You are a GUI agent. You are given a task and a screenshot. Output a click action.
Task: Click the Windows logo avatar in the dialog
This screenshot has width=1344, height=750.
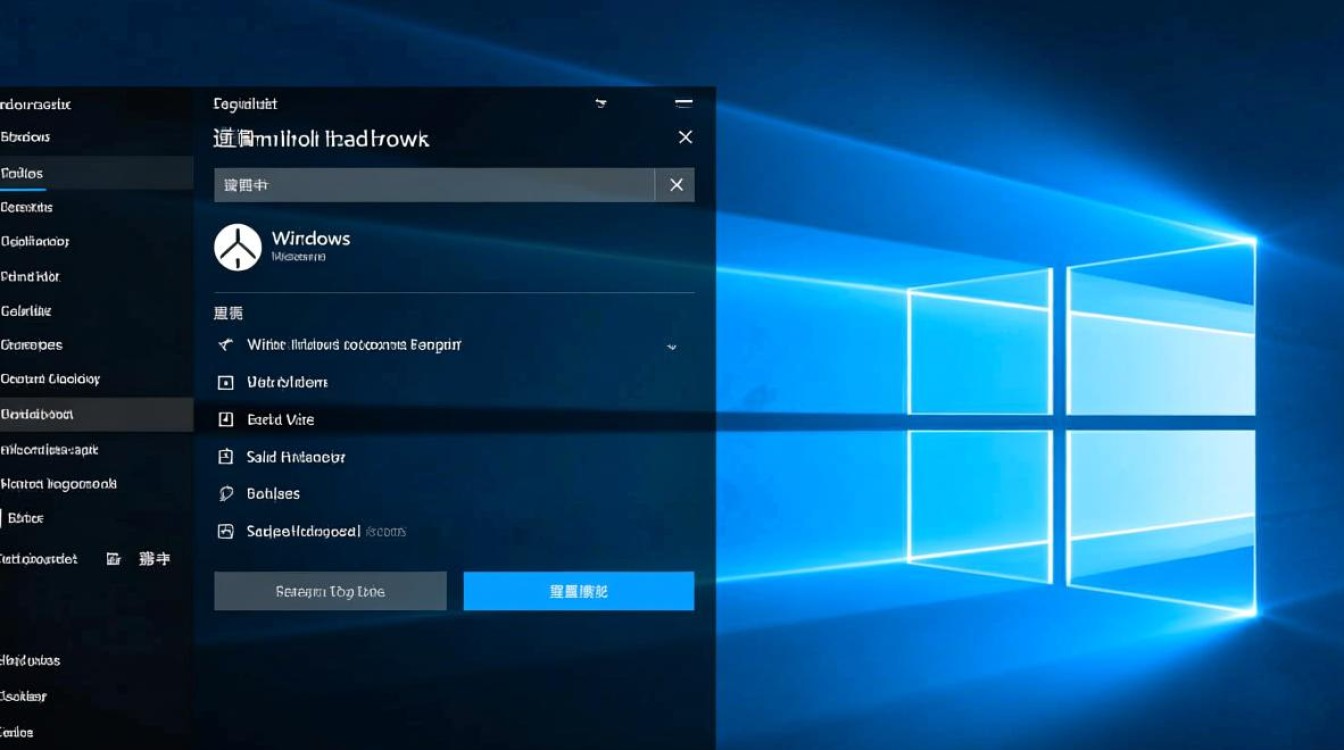point(237,245)
